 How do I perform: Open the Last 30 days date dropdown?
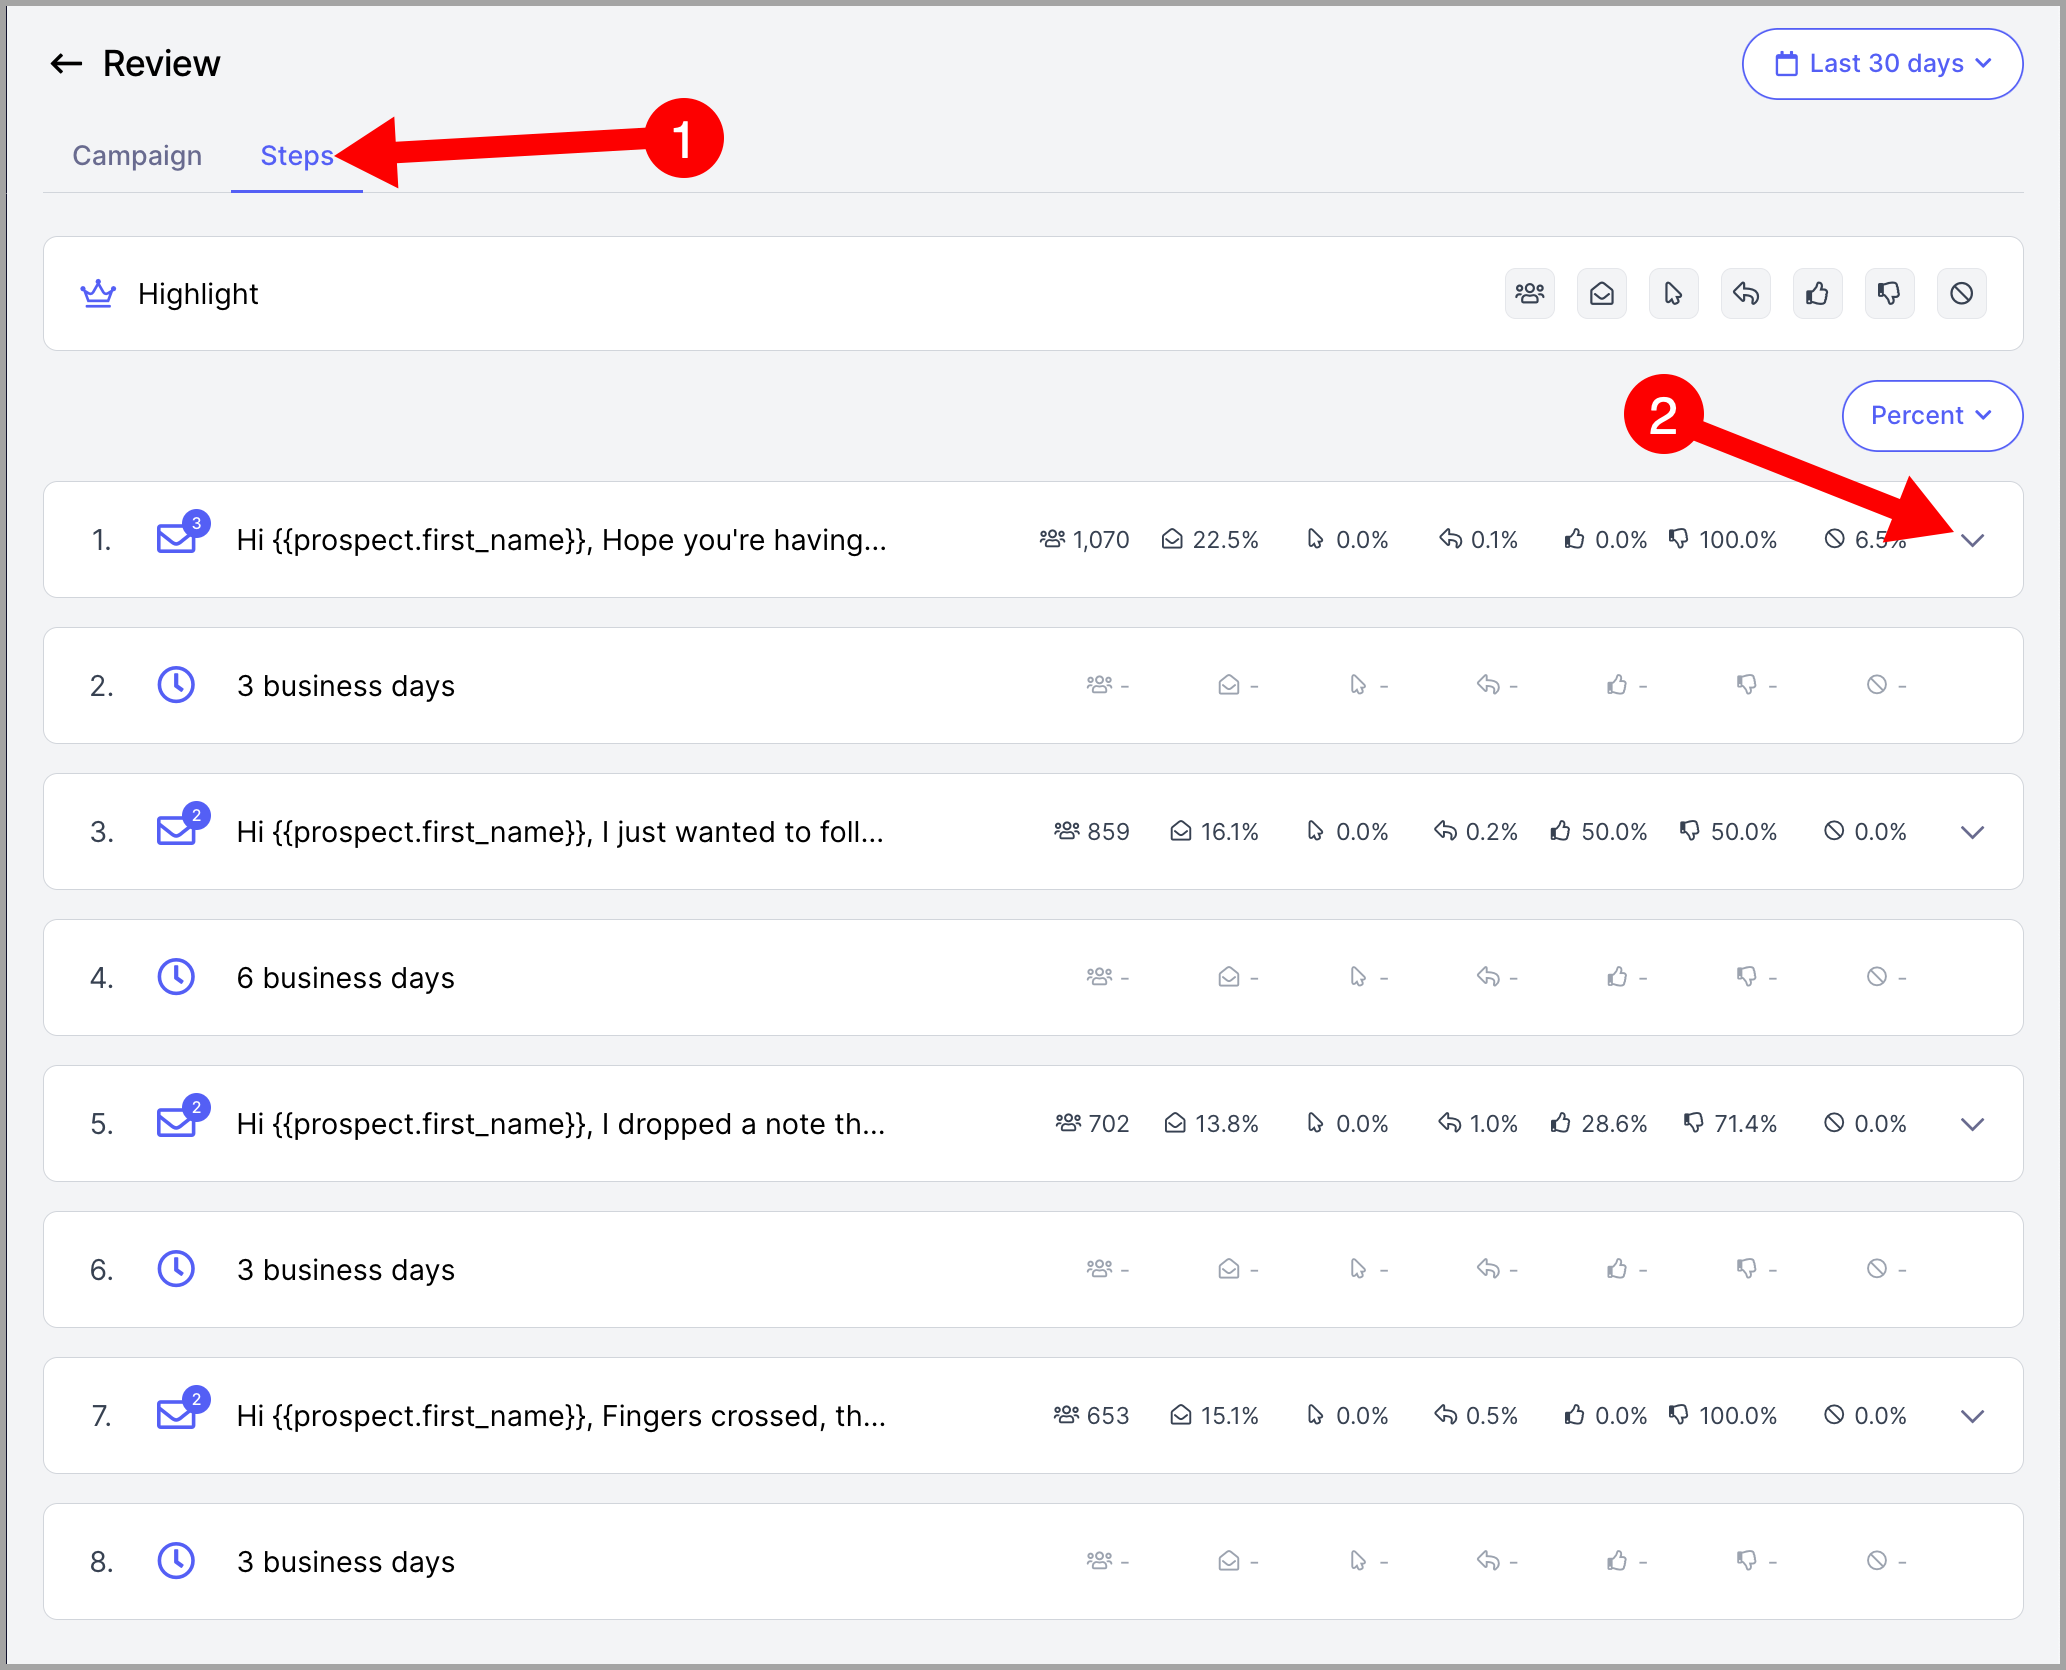coord(1882,64)
